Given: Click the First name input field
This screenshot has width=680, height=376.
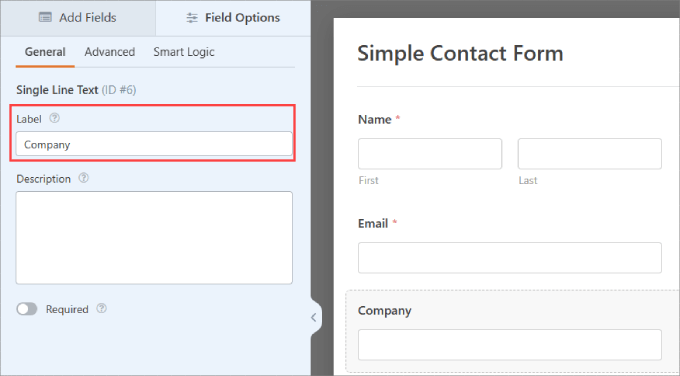Looking at the screenshot, I should (x=430, y=154).
